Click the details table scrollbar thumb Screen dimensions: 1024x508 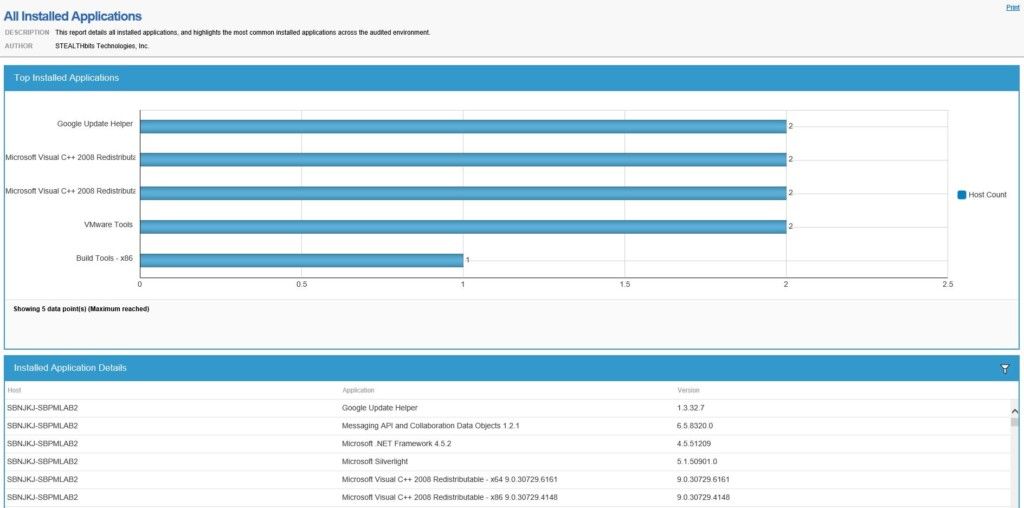1014,422
